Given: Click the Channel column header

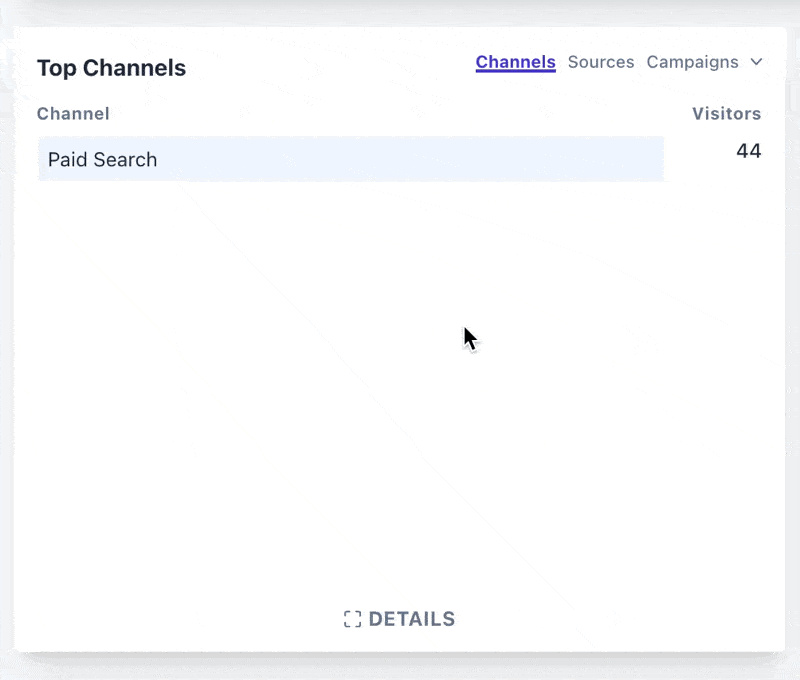Looking at the screenshot, I should pyautogui.click(x=73, y=114).
